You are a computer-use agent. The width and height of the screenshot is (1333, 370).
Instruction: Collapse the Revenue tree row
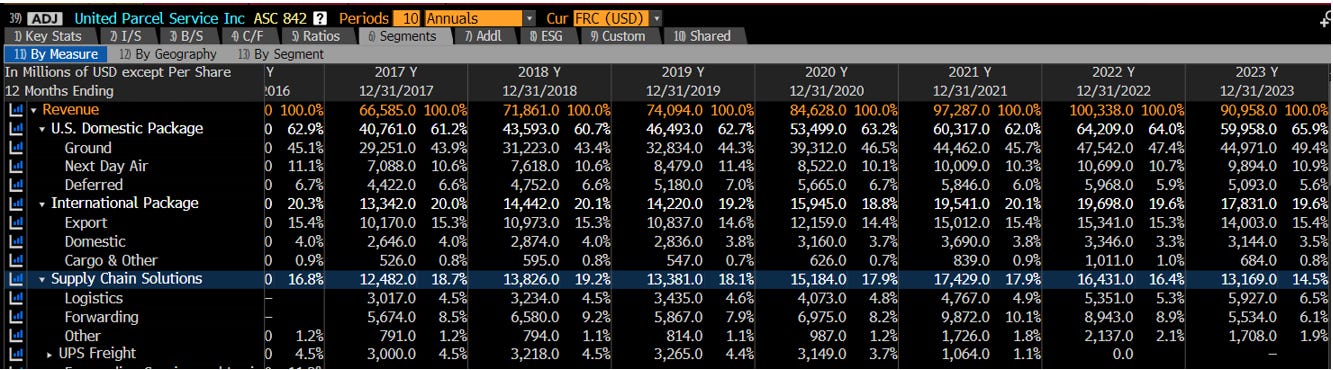point(33,110)
